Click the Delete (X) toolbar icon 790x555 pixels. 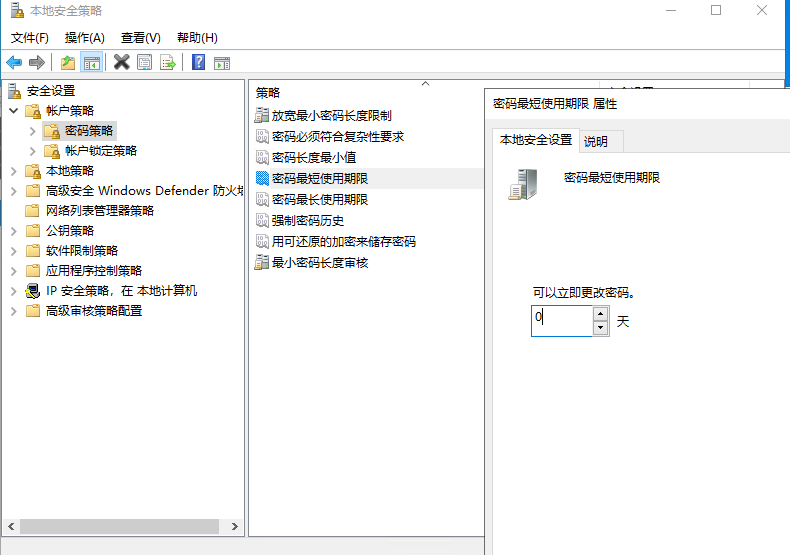point(121,62)
